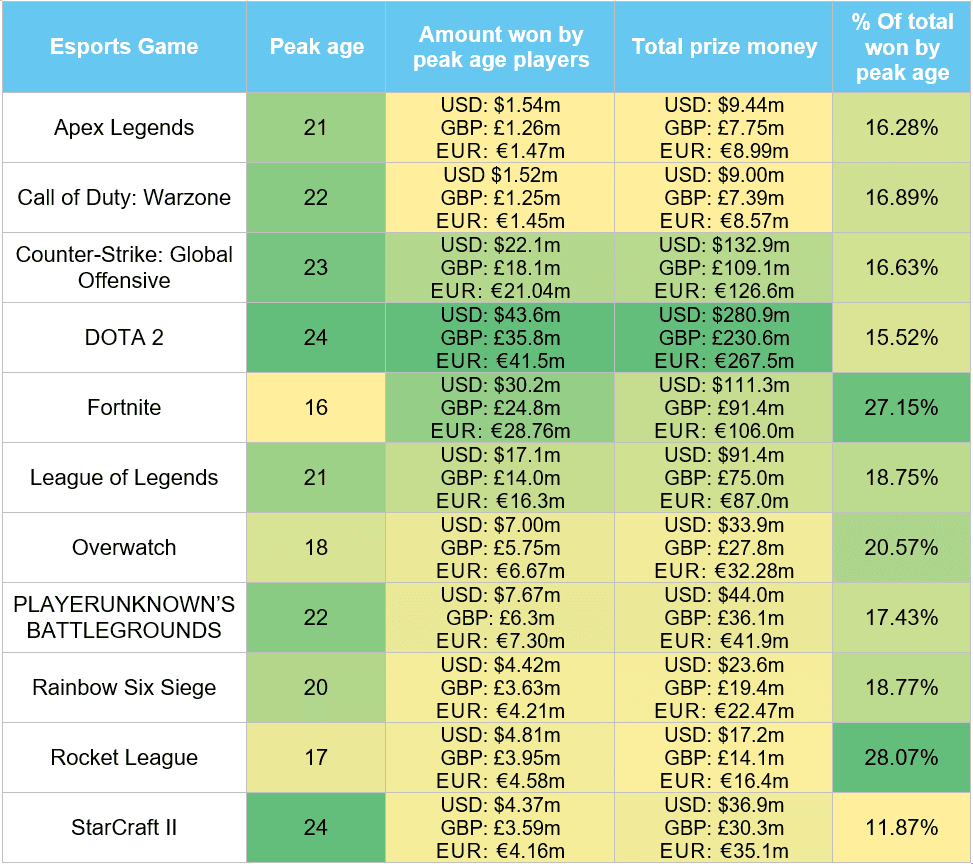Select Fortnite peak age 16 cell
The height and width of the screenshot is (864, 973).
[316, 408]
